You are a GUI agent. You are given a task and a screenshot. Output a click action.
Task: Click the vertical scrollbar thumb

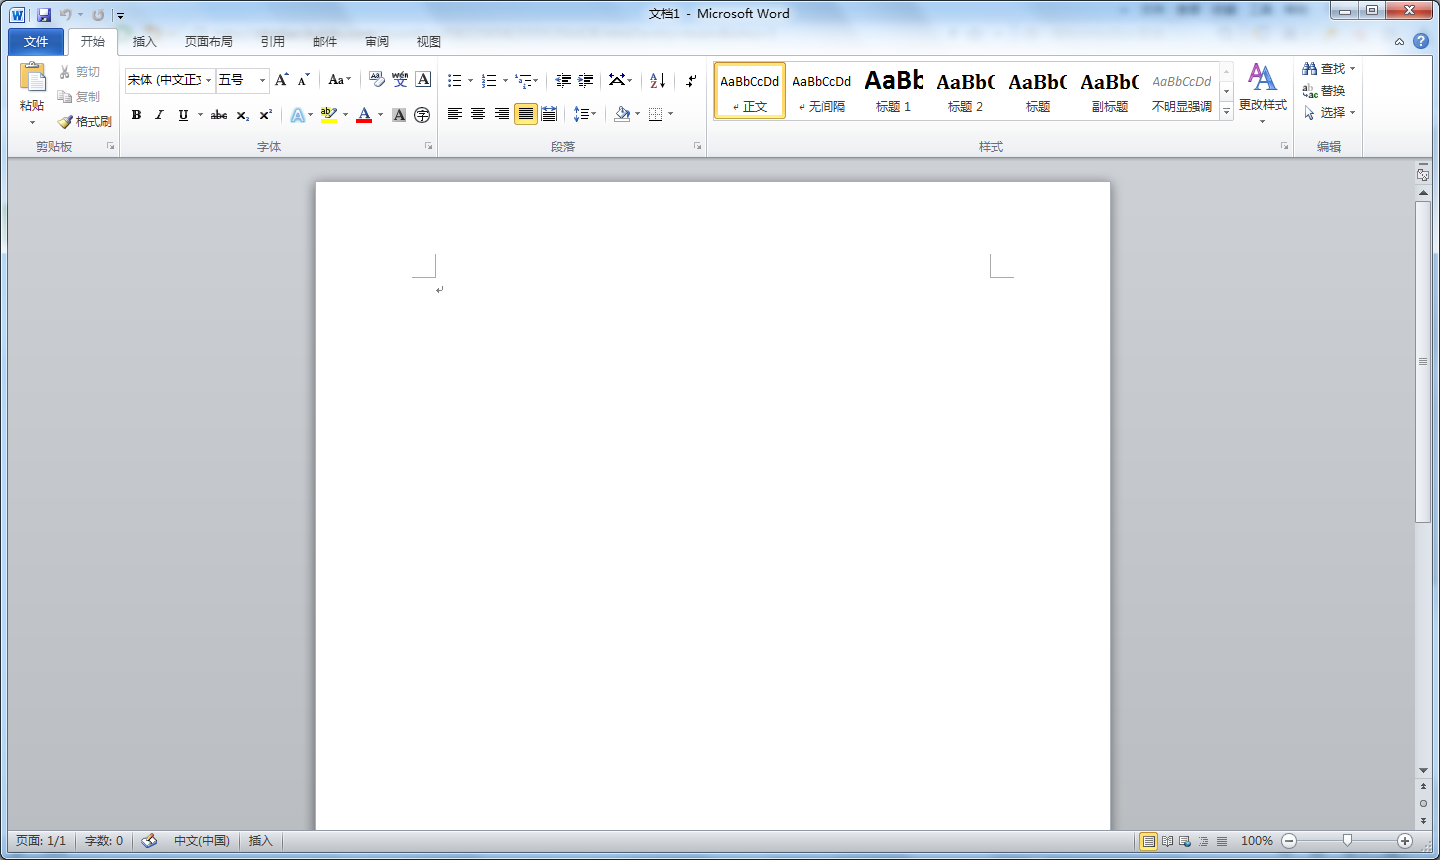point(1423,361)
